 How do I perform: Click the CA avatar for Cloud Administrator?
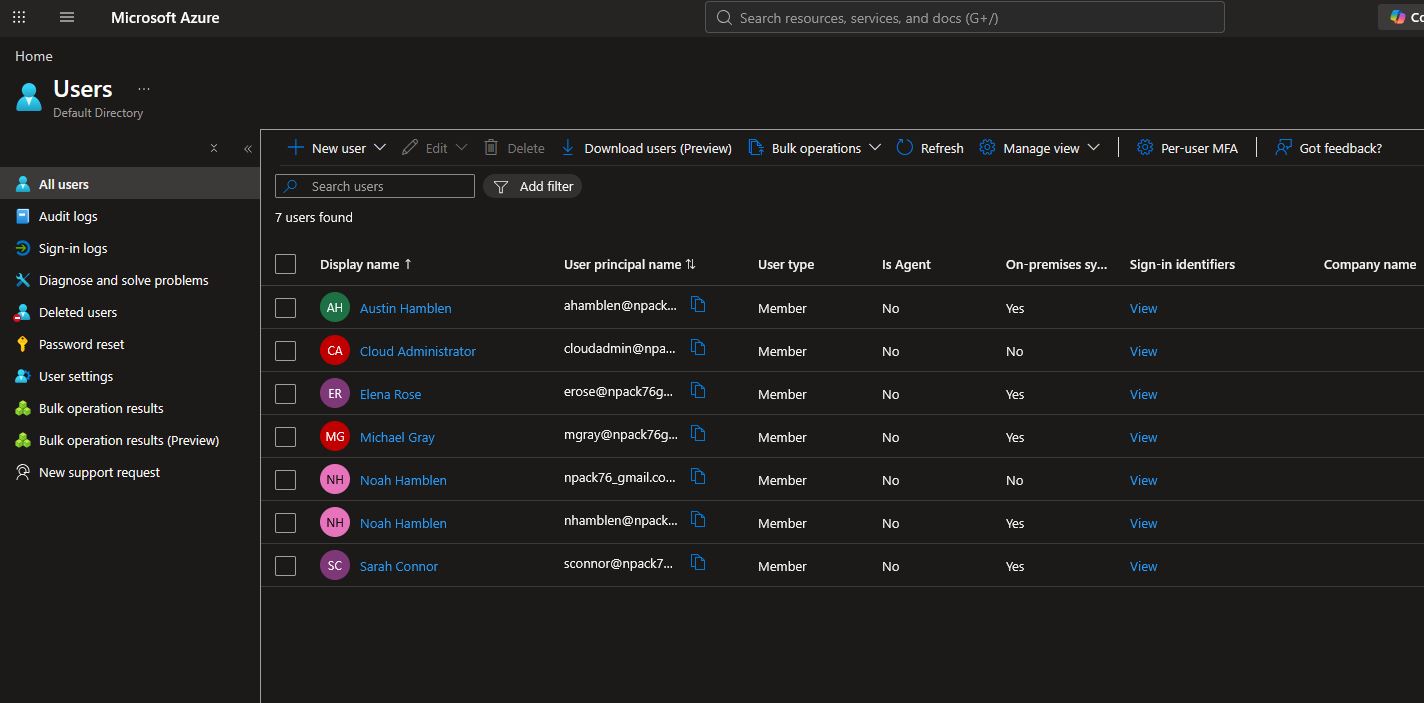point(335,350)
